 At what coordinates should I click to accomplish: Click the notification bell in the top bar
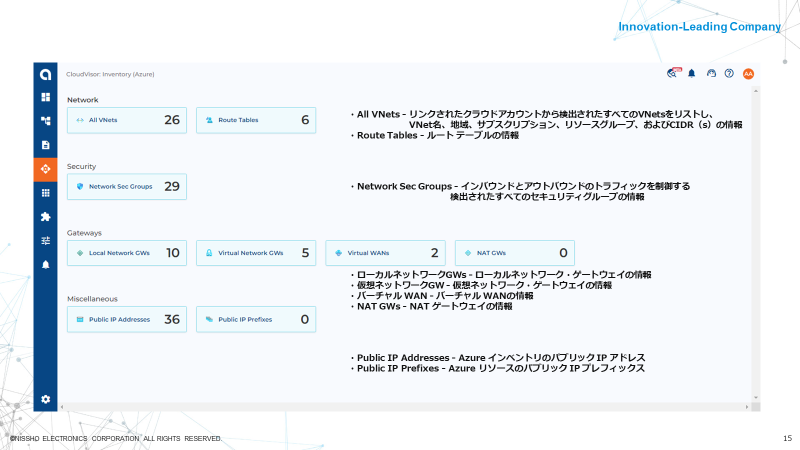[x=691, y=73]
